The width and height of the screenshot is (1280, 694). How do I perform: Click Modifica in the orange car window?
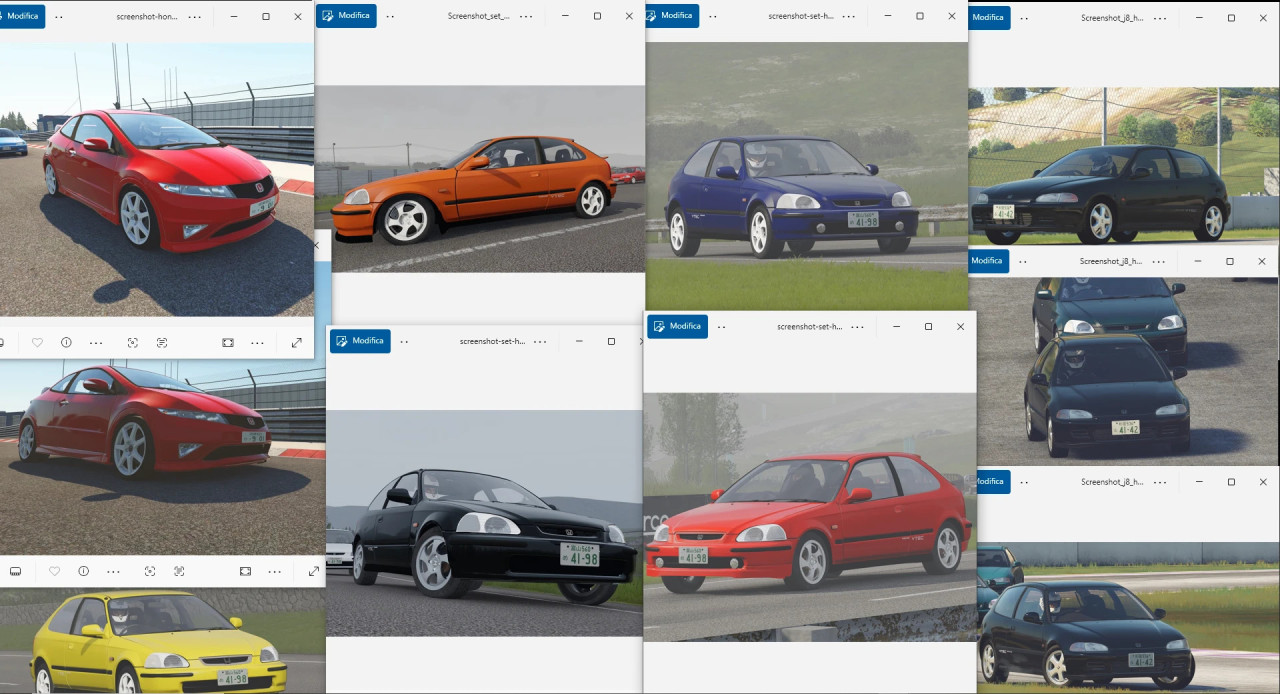tap(346, 16)
